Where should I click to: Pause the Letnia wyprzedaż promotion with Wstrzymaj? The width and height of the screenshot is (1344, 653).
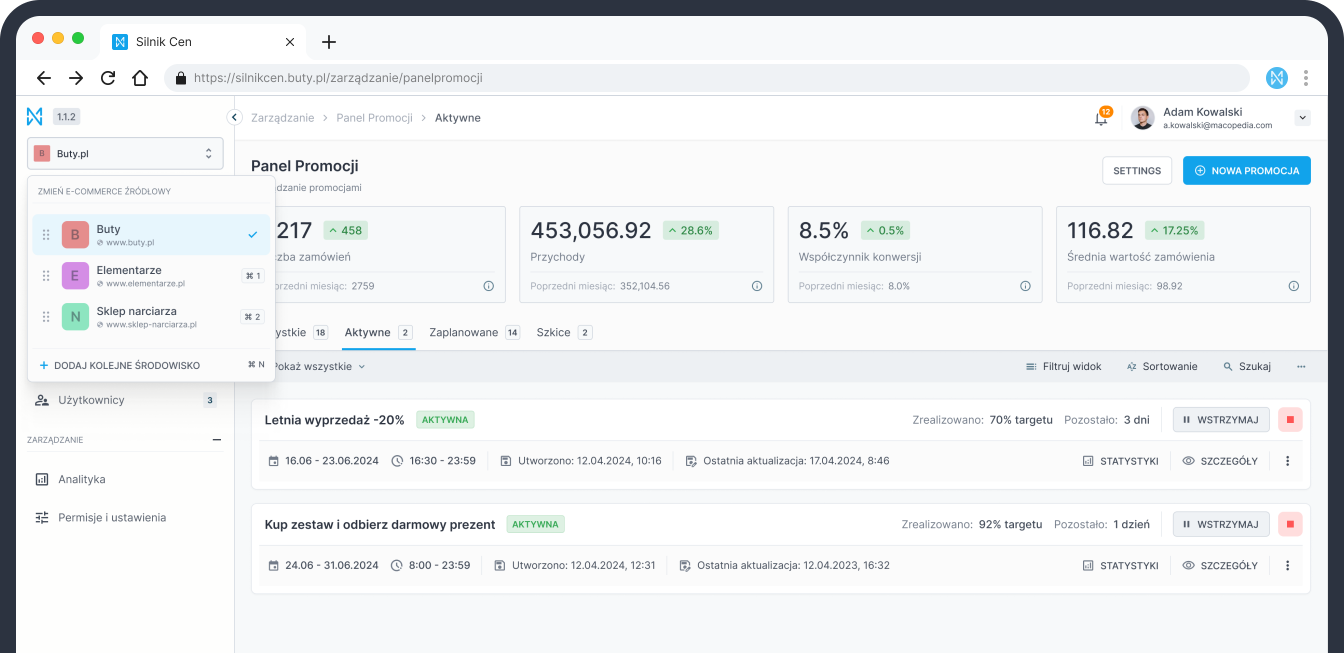coord(1221,420)
